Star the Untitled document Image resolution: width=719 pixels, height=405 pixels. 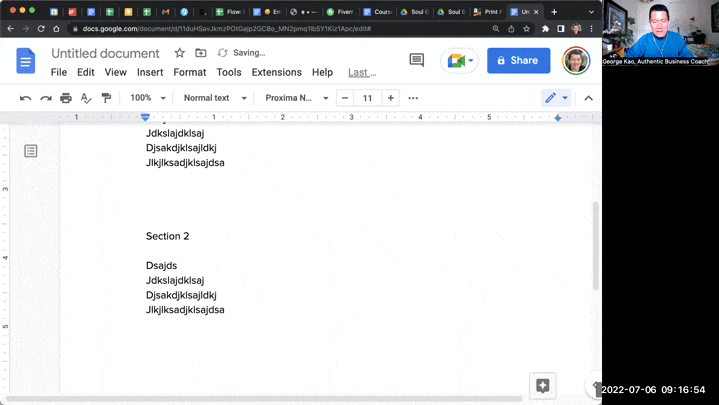[x=179, y=53]
